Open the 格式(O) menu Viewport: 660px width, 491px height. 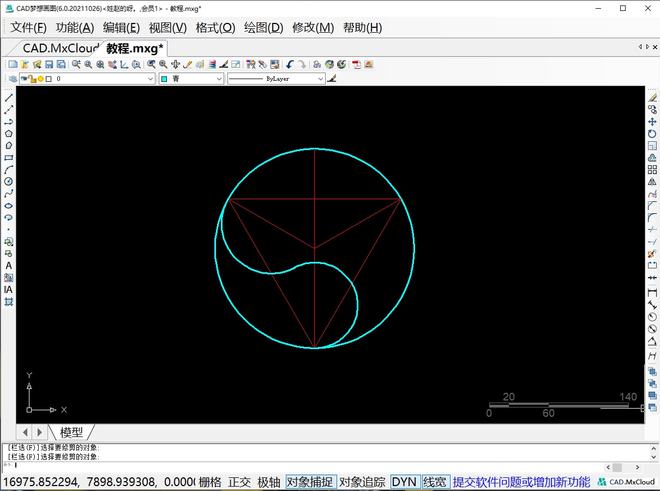216,28
